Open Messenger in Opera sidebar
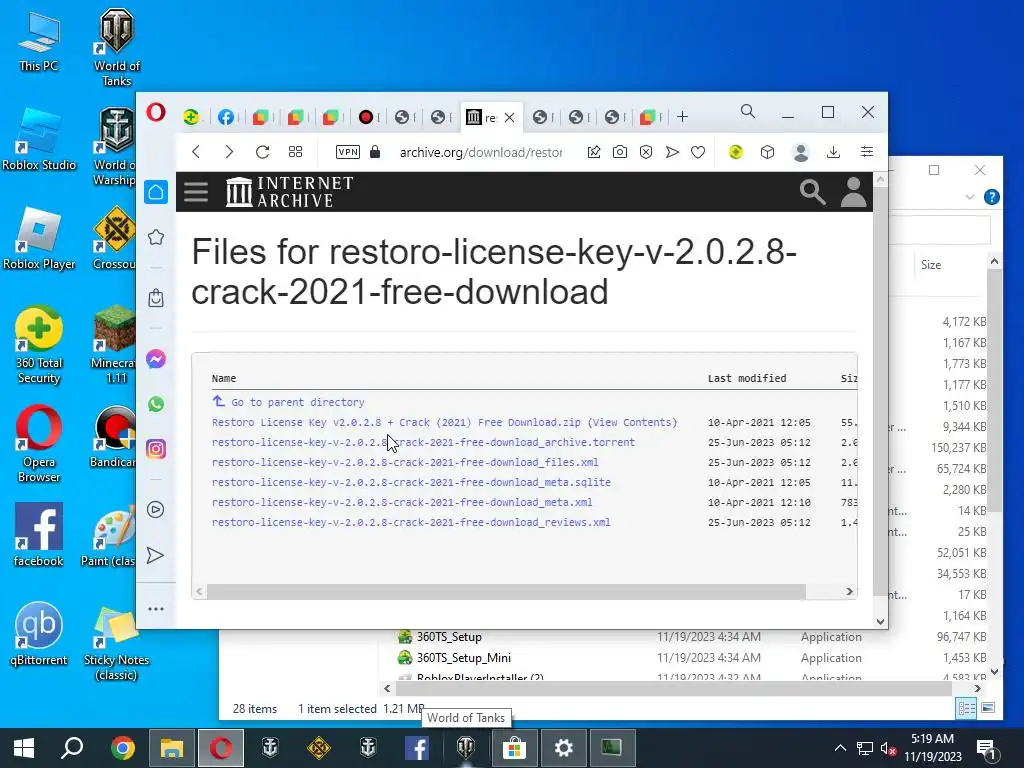Screen dimensions: 1024x768 (x=155, y=359)
